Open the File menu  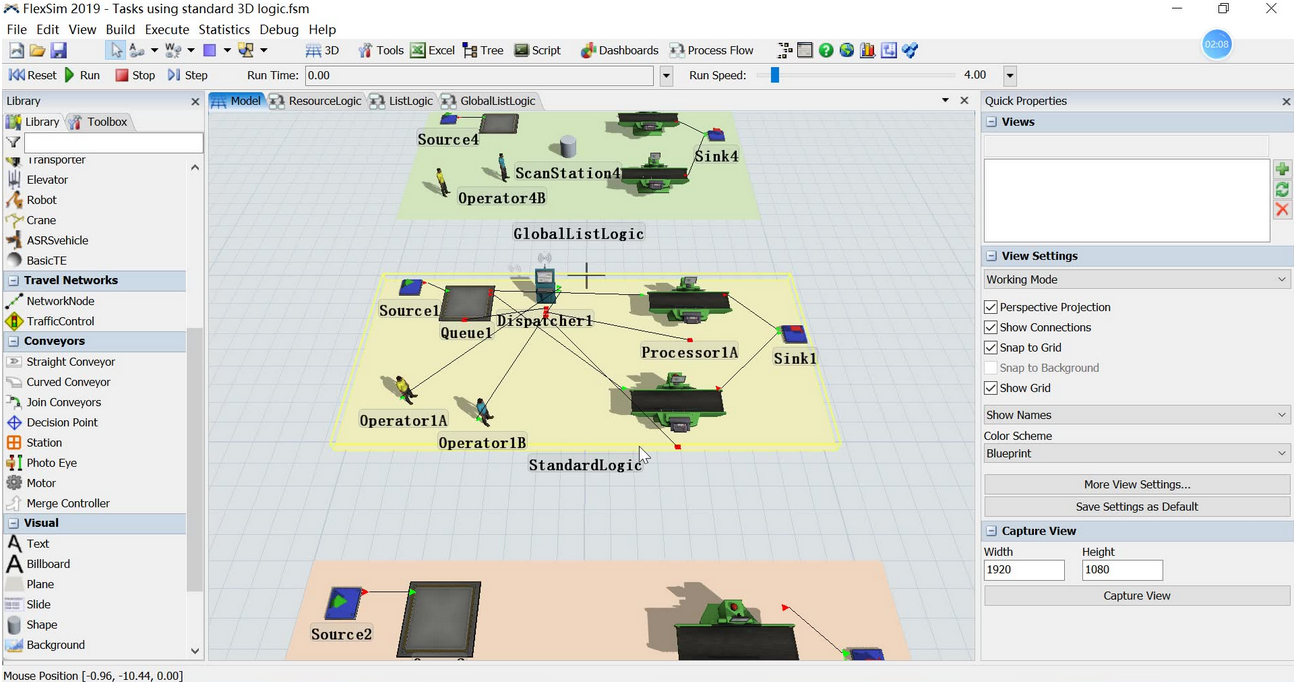(16, 29)
